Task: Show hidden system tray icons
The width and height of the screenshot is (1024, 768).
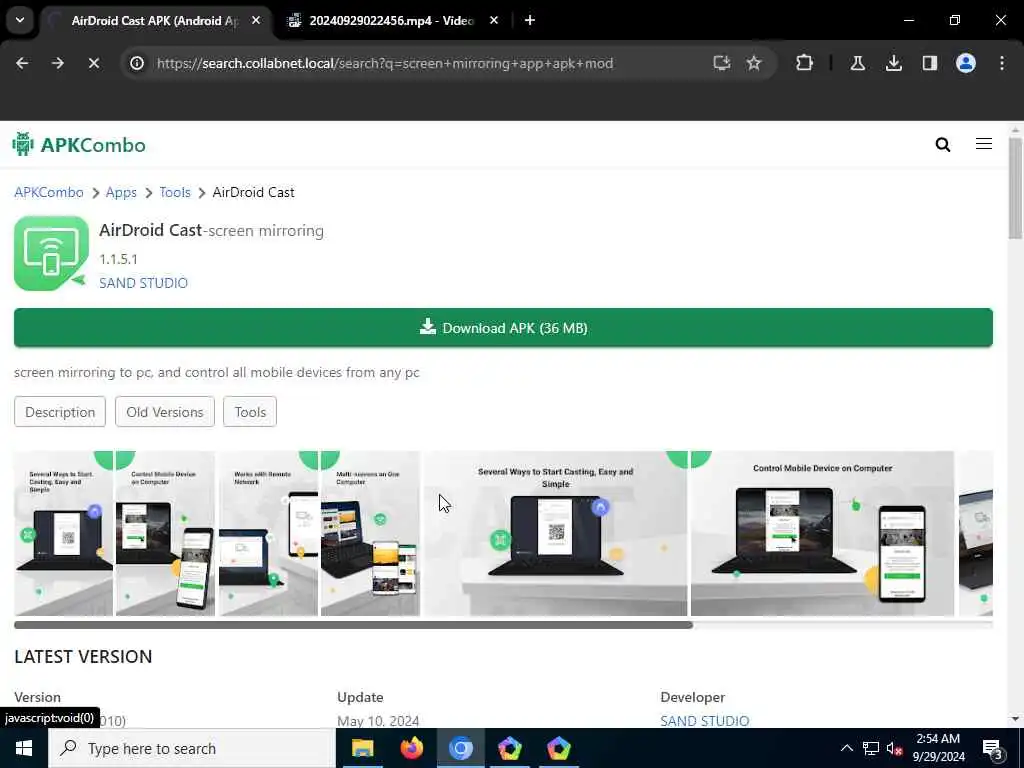Action: coord(846,748)
